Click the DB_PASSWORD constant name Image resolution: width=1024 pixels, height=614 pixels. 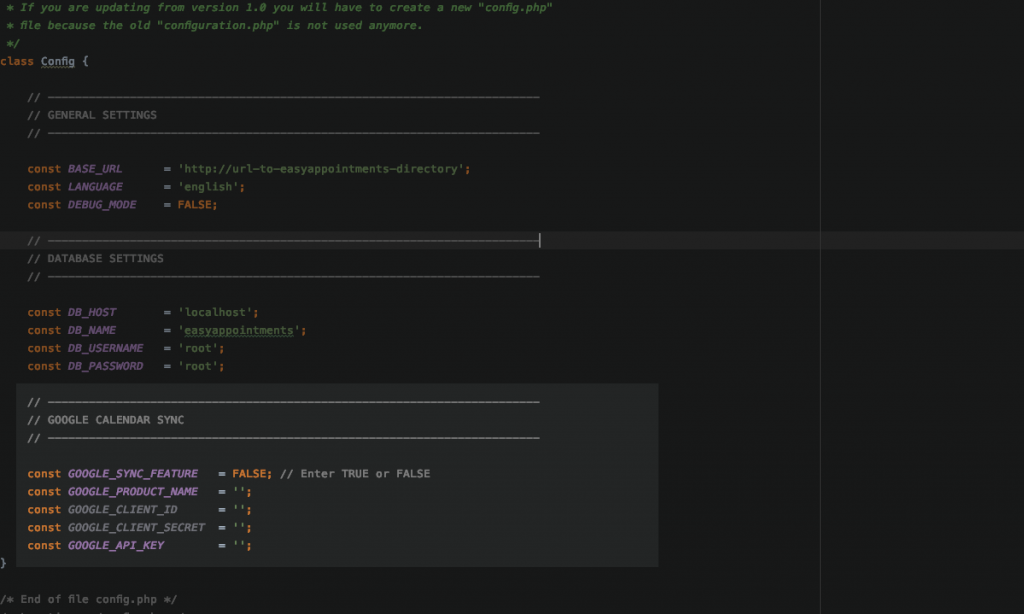click(105, 366)
